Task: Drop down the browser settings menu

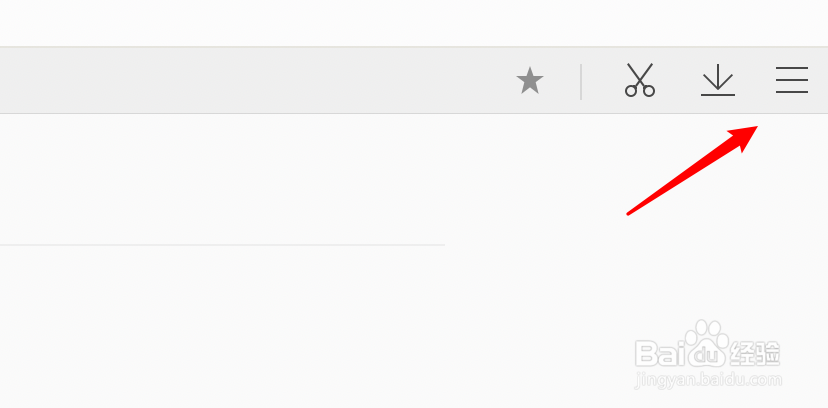Action: pos(792,80)
